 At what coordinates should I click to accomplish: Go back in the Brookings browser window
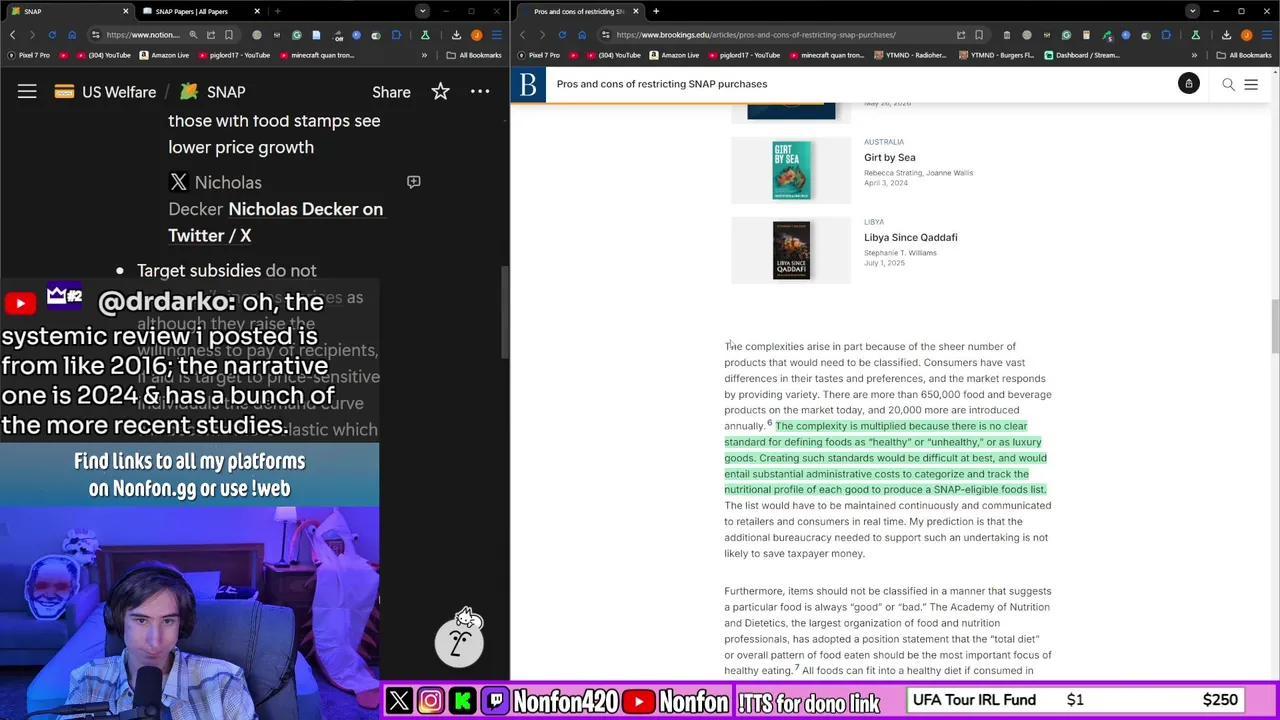tap(522, 35)
